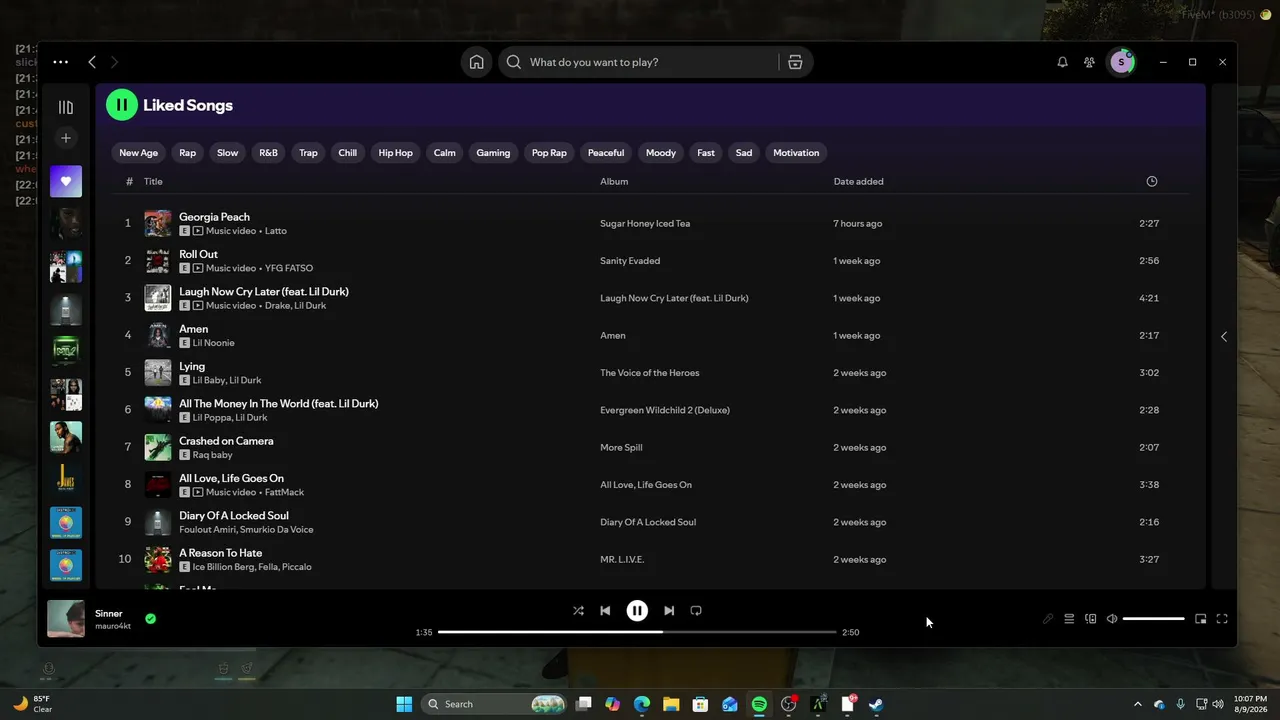Filter by R&B genre chip
This screenshot has width=1280, height=720.
click(x=268, y=153)
